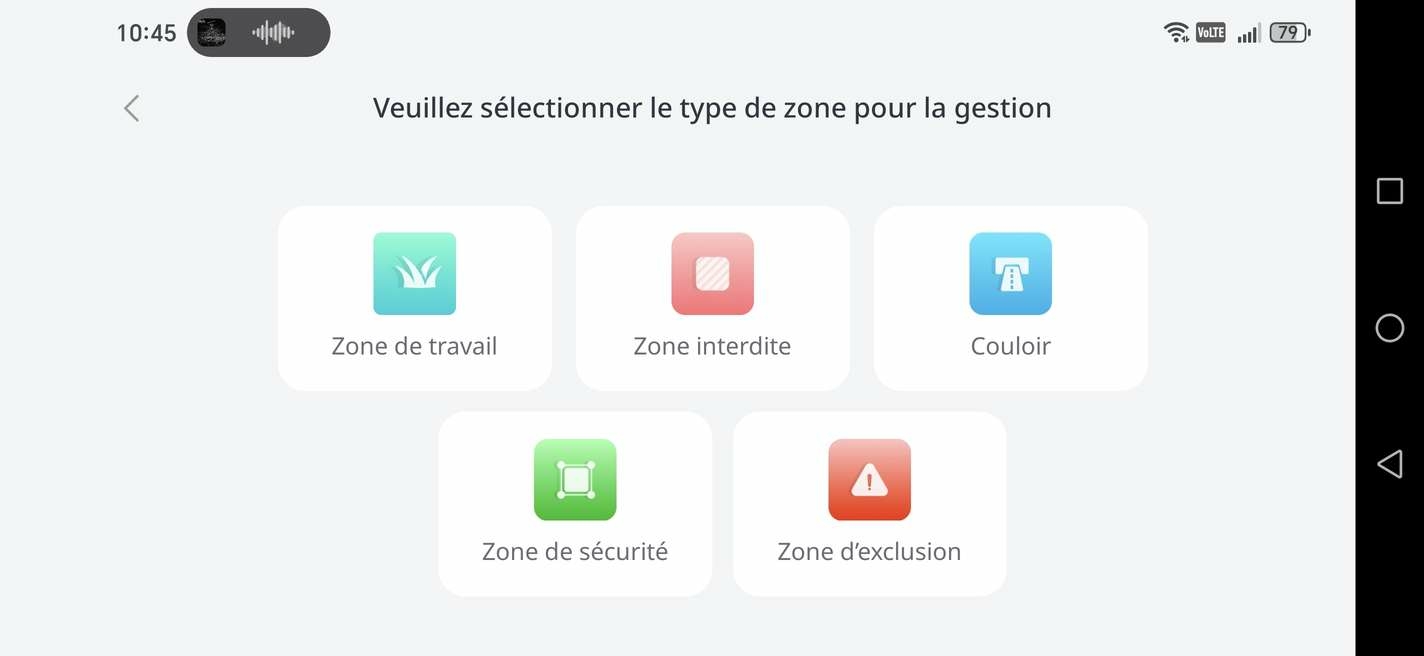Screen dimensions: 1424x656
Task: Go back using the top-left chevron
Action: [x=131, y=108]
